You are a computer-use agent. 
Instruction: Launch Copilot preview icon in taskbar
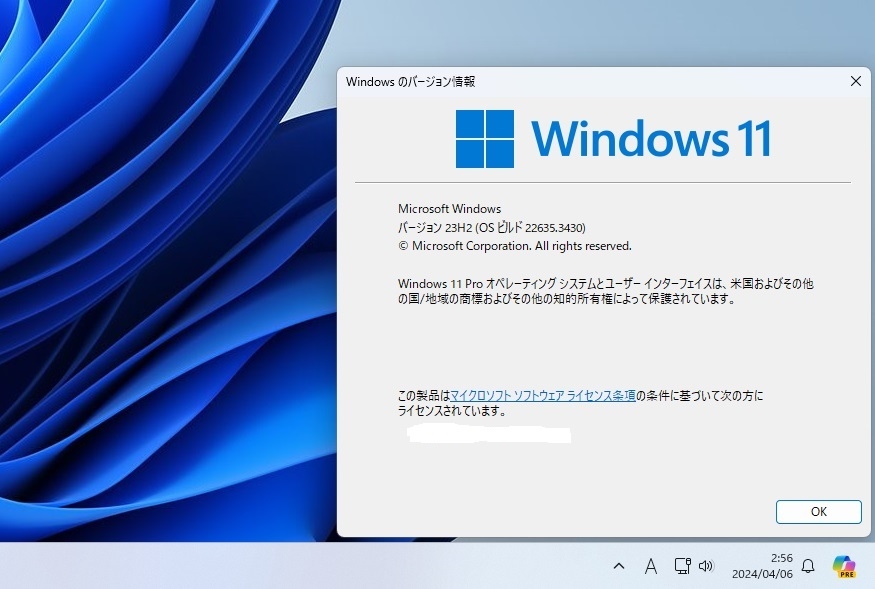[x=844, y=566]
